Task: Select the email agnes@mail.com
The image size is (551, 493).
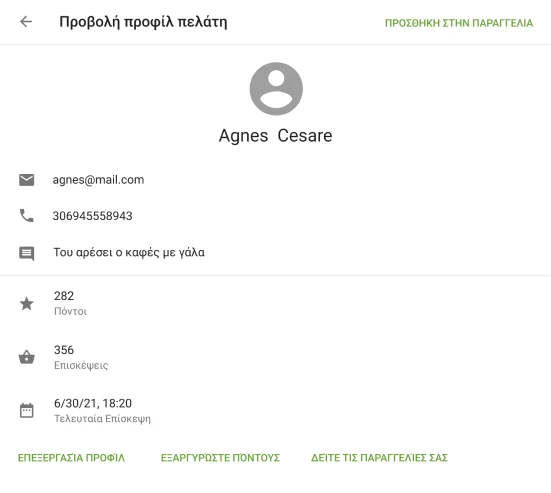Action: [x=98, y=180]
